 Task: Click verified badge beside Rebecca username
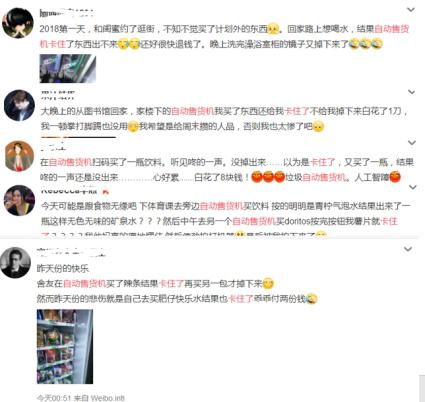coord(105,192)
